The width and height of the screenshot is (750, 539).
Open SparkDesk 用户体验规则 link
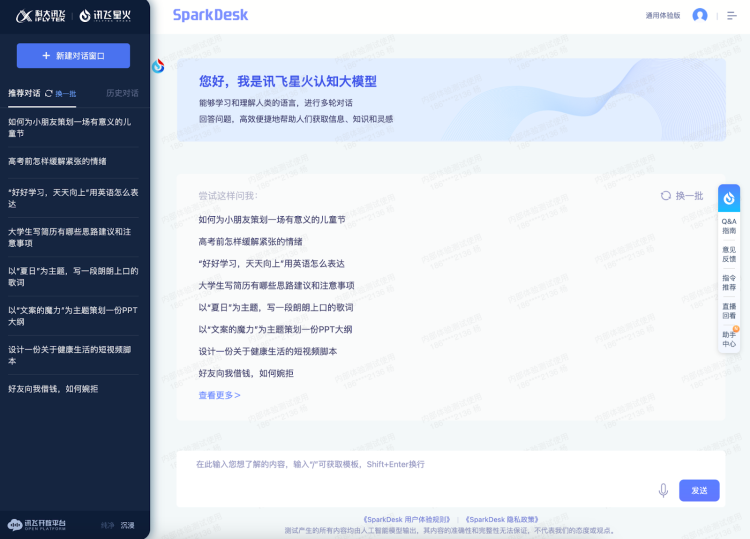pos(406,519)
